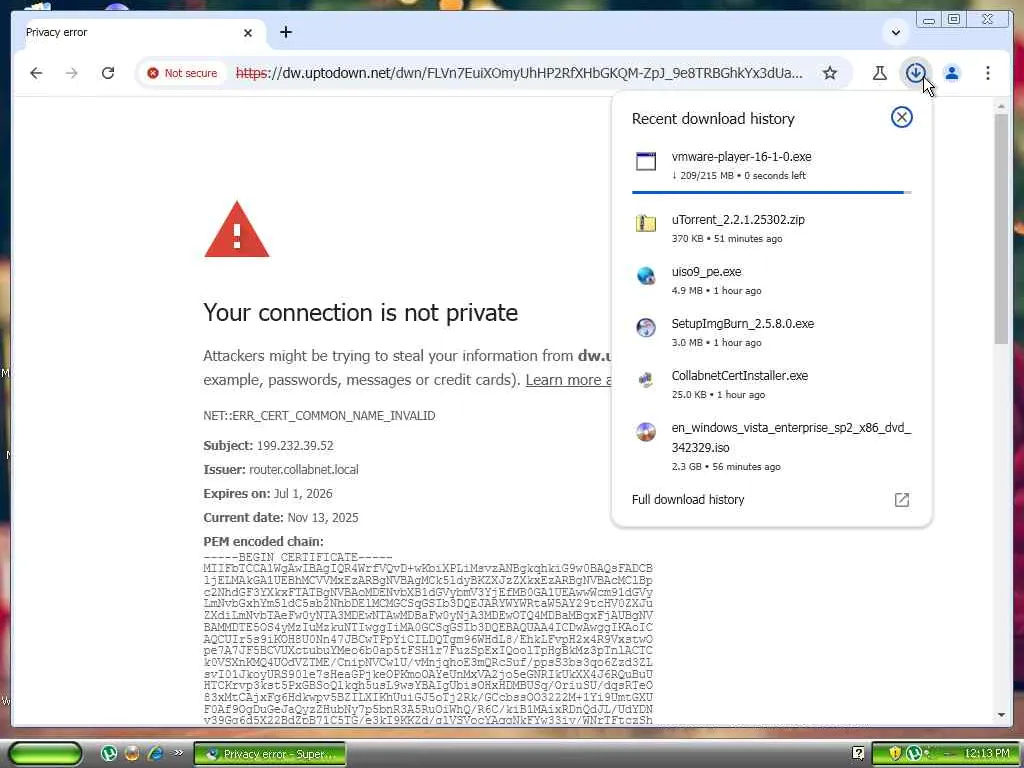1024x768 pixels.
Task: Click the uTorrent zip folder icon
Action: pos(646,223)
